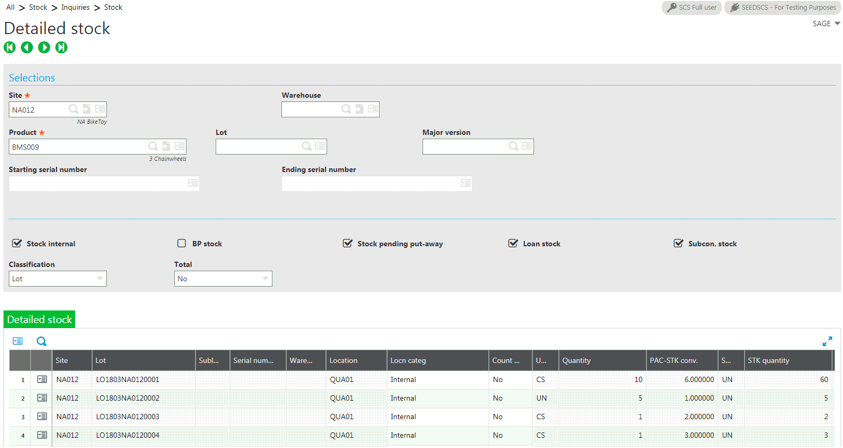
Task: Open the Warehouse selection lookup icon
Action: pos(346,109)
